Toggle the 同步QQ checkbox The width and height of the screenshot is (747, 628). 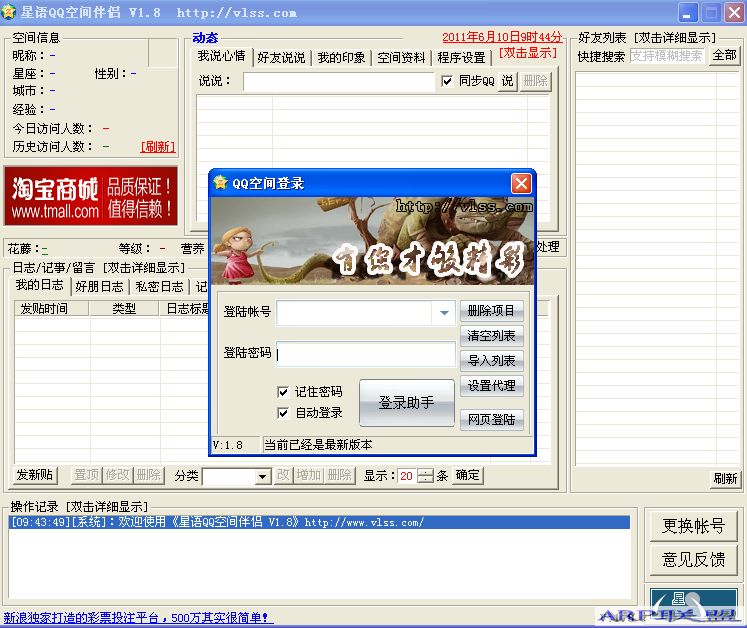pos(447,81)
